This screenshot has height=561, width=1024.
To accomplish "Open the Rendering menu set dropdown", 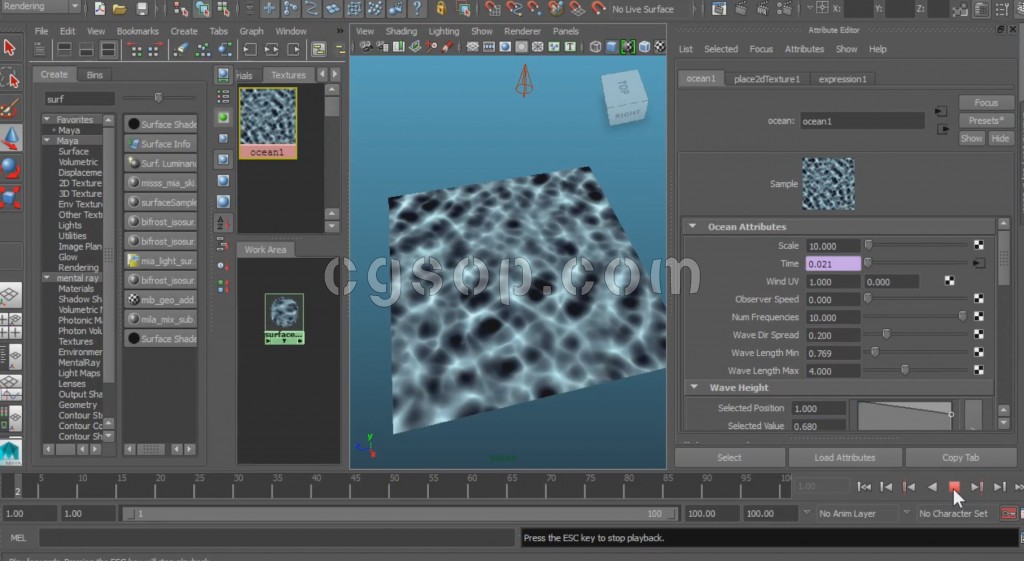I will pos(40,7).
